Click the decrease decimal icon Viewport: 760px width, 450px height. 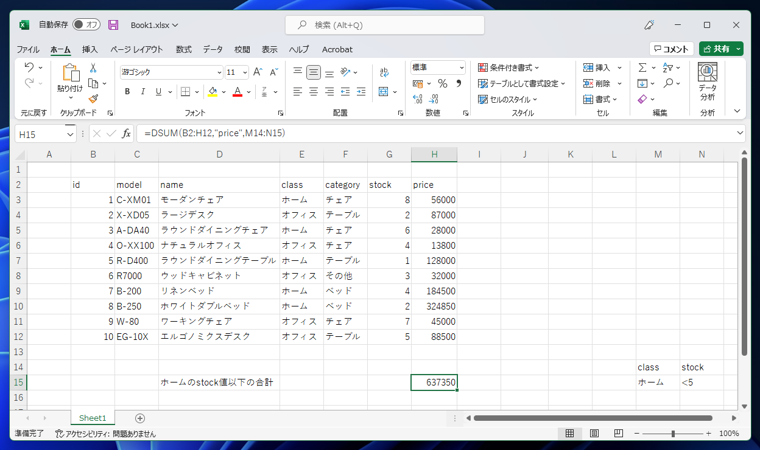click(434, 99)
